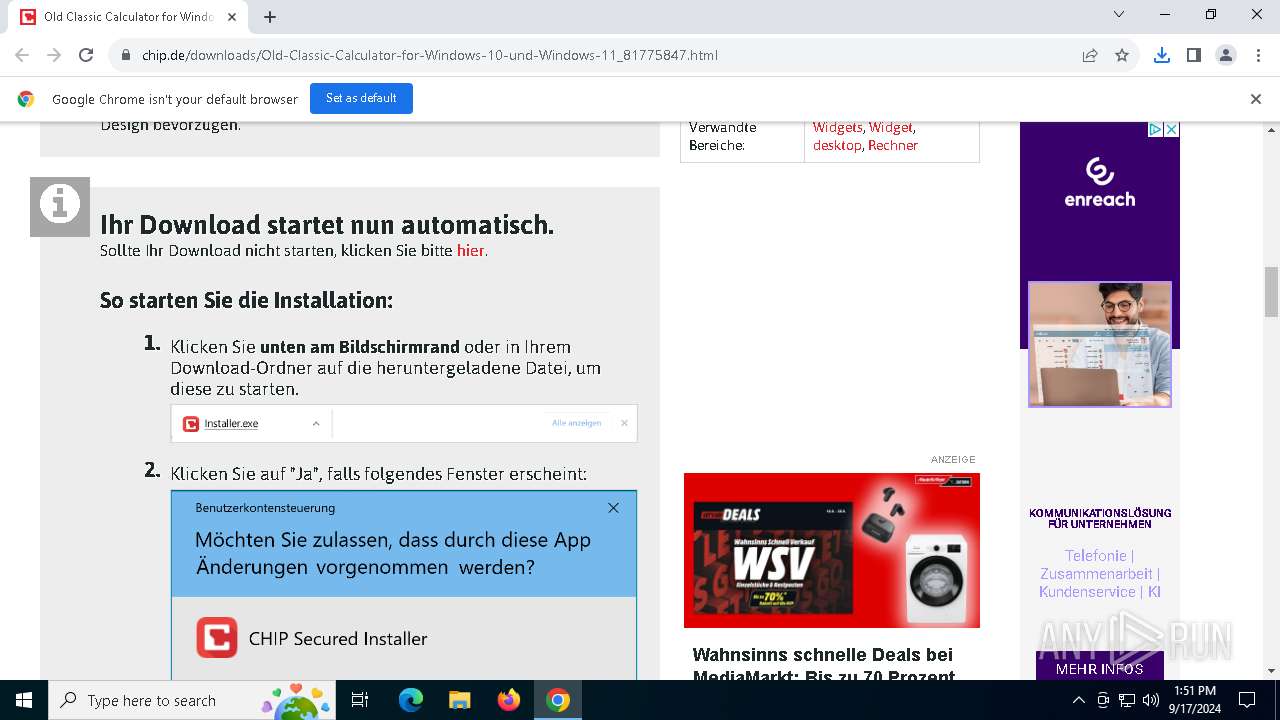This screenshot has height=720, width=1280.
Task: Open Task View on the taskbar
Action: pyautogui.click(x=360, y=700)
